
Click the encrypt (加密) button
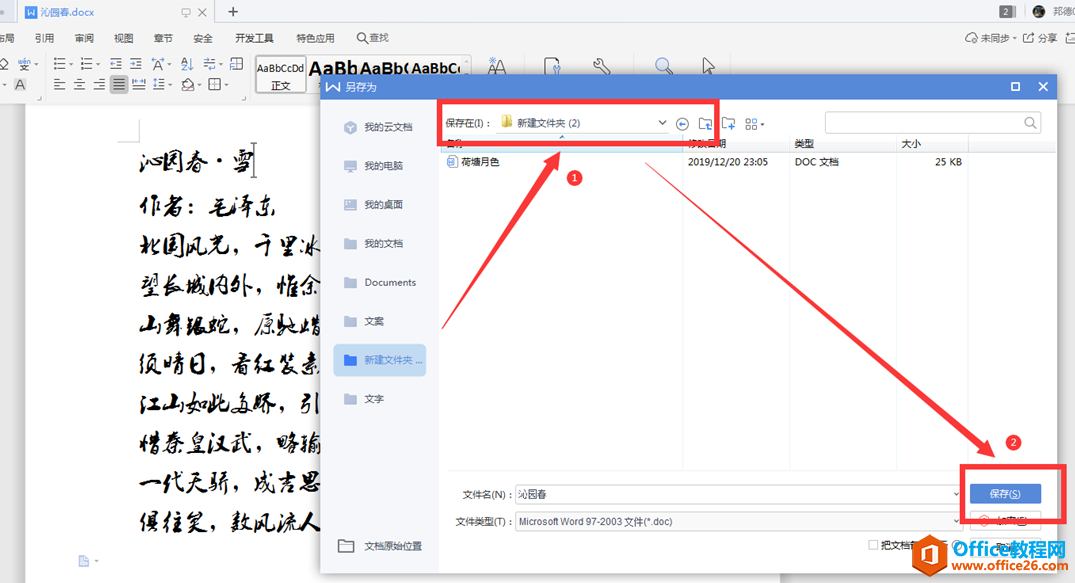pyautogui.click(x=1005, y=521)
